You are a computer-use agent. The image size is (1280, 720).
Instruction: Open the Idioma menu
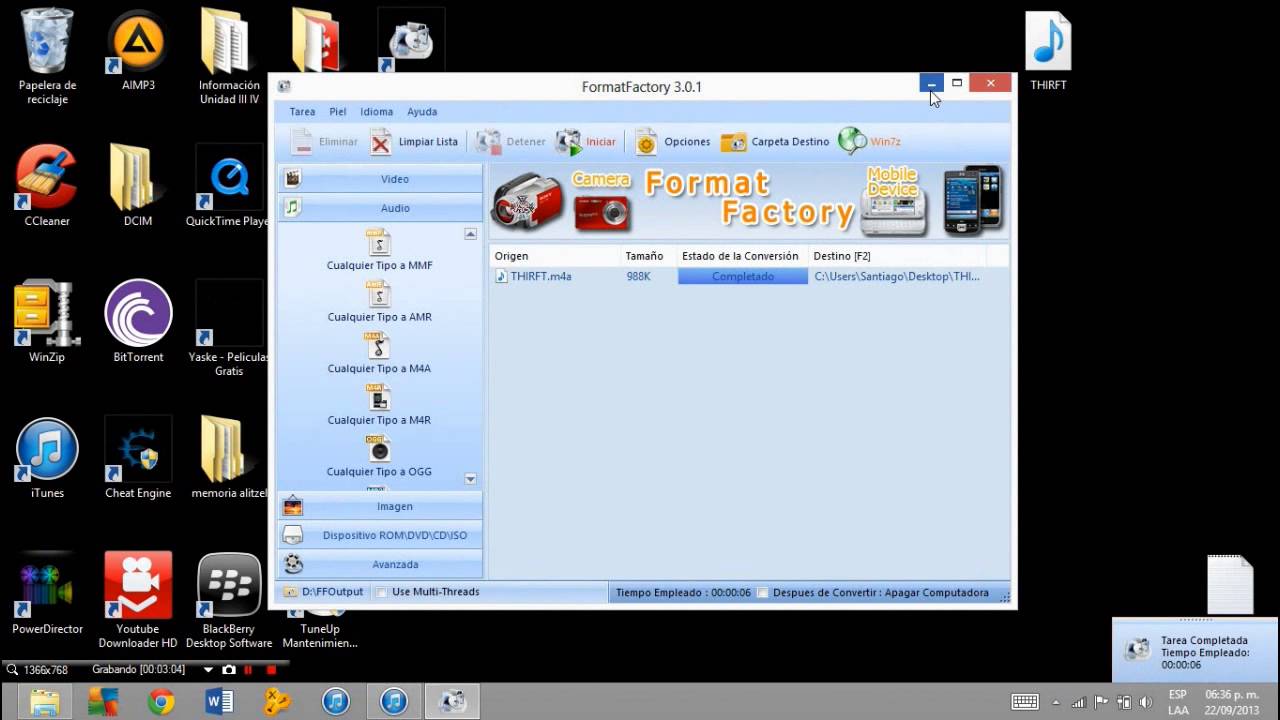click(x=377, y=112)
